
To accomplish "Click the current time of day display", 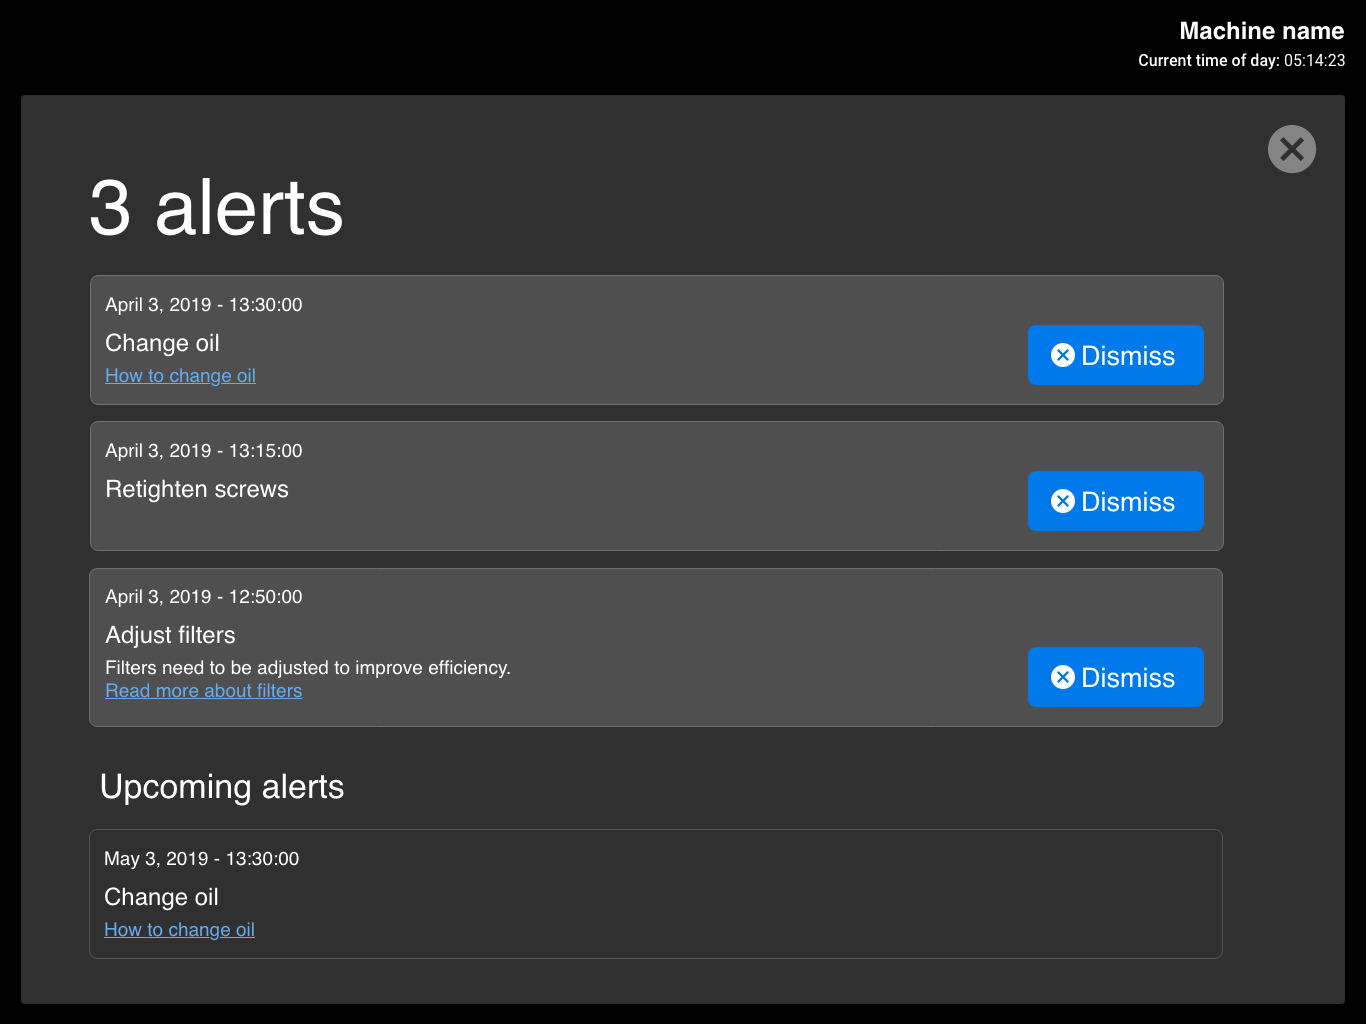I will (1241, 61).
